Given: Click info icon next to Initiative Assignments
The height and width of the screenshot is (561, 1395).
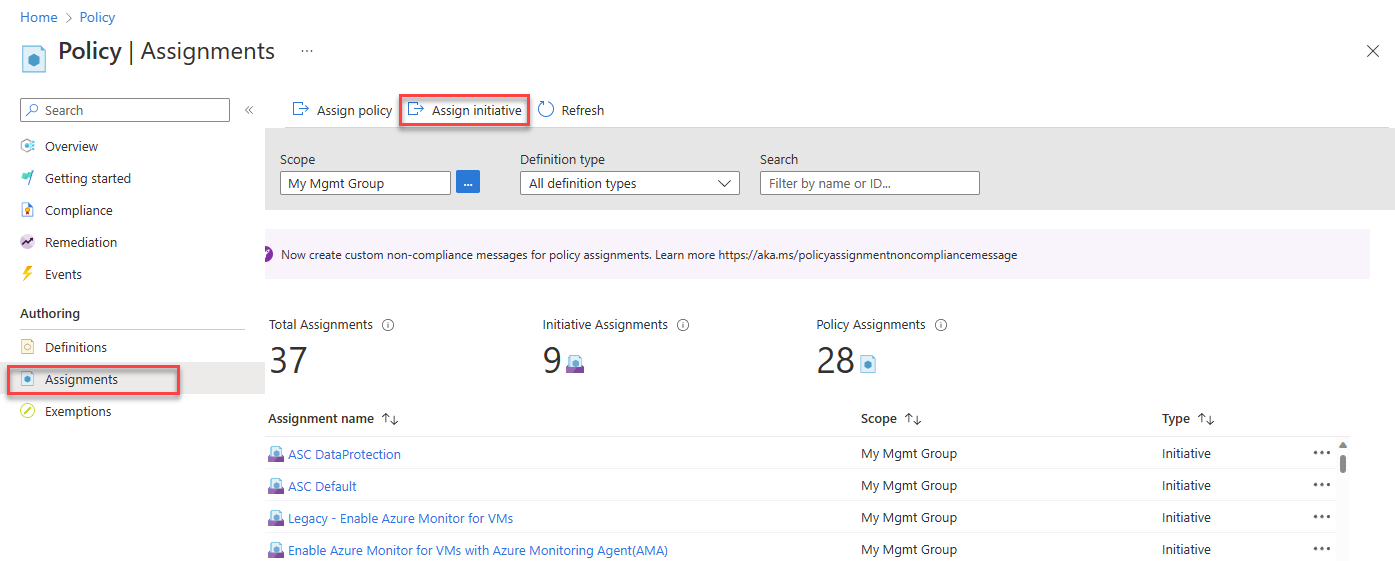Looking at the screenshot, I should pos(683,325).
